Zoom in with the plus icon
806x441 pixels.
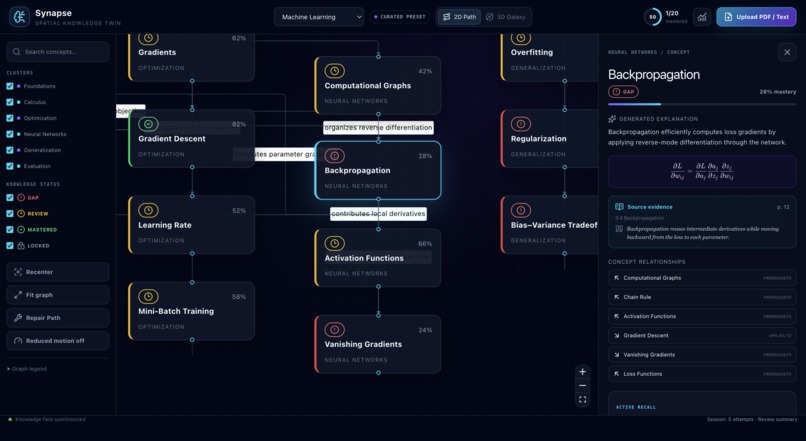pyautogui.click(x=582, y=372)
